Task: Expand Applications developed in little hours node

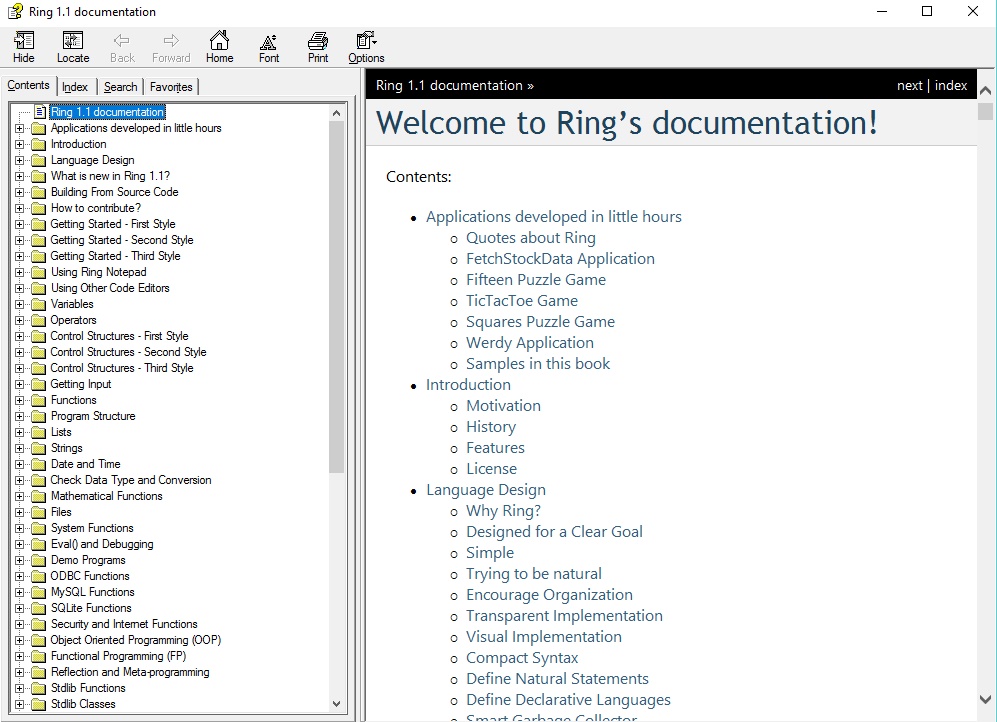Action: [19, 128]
